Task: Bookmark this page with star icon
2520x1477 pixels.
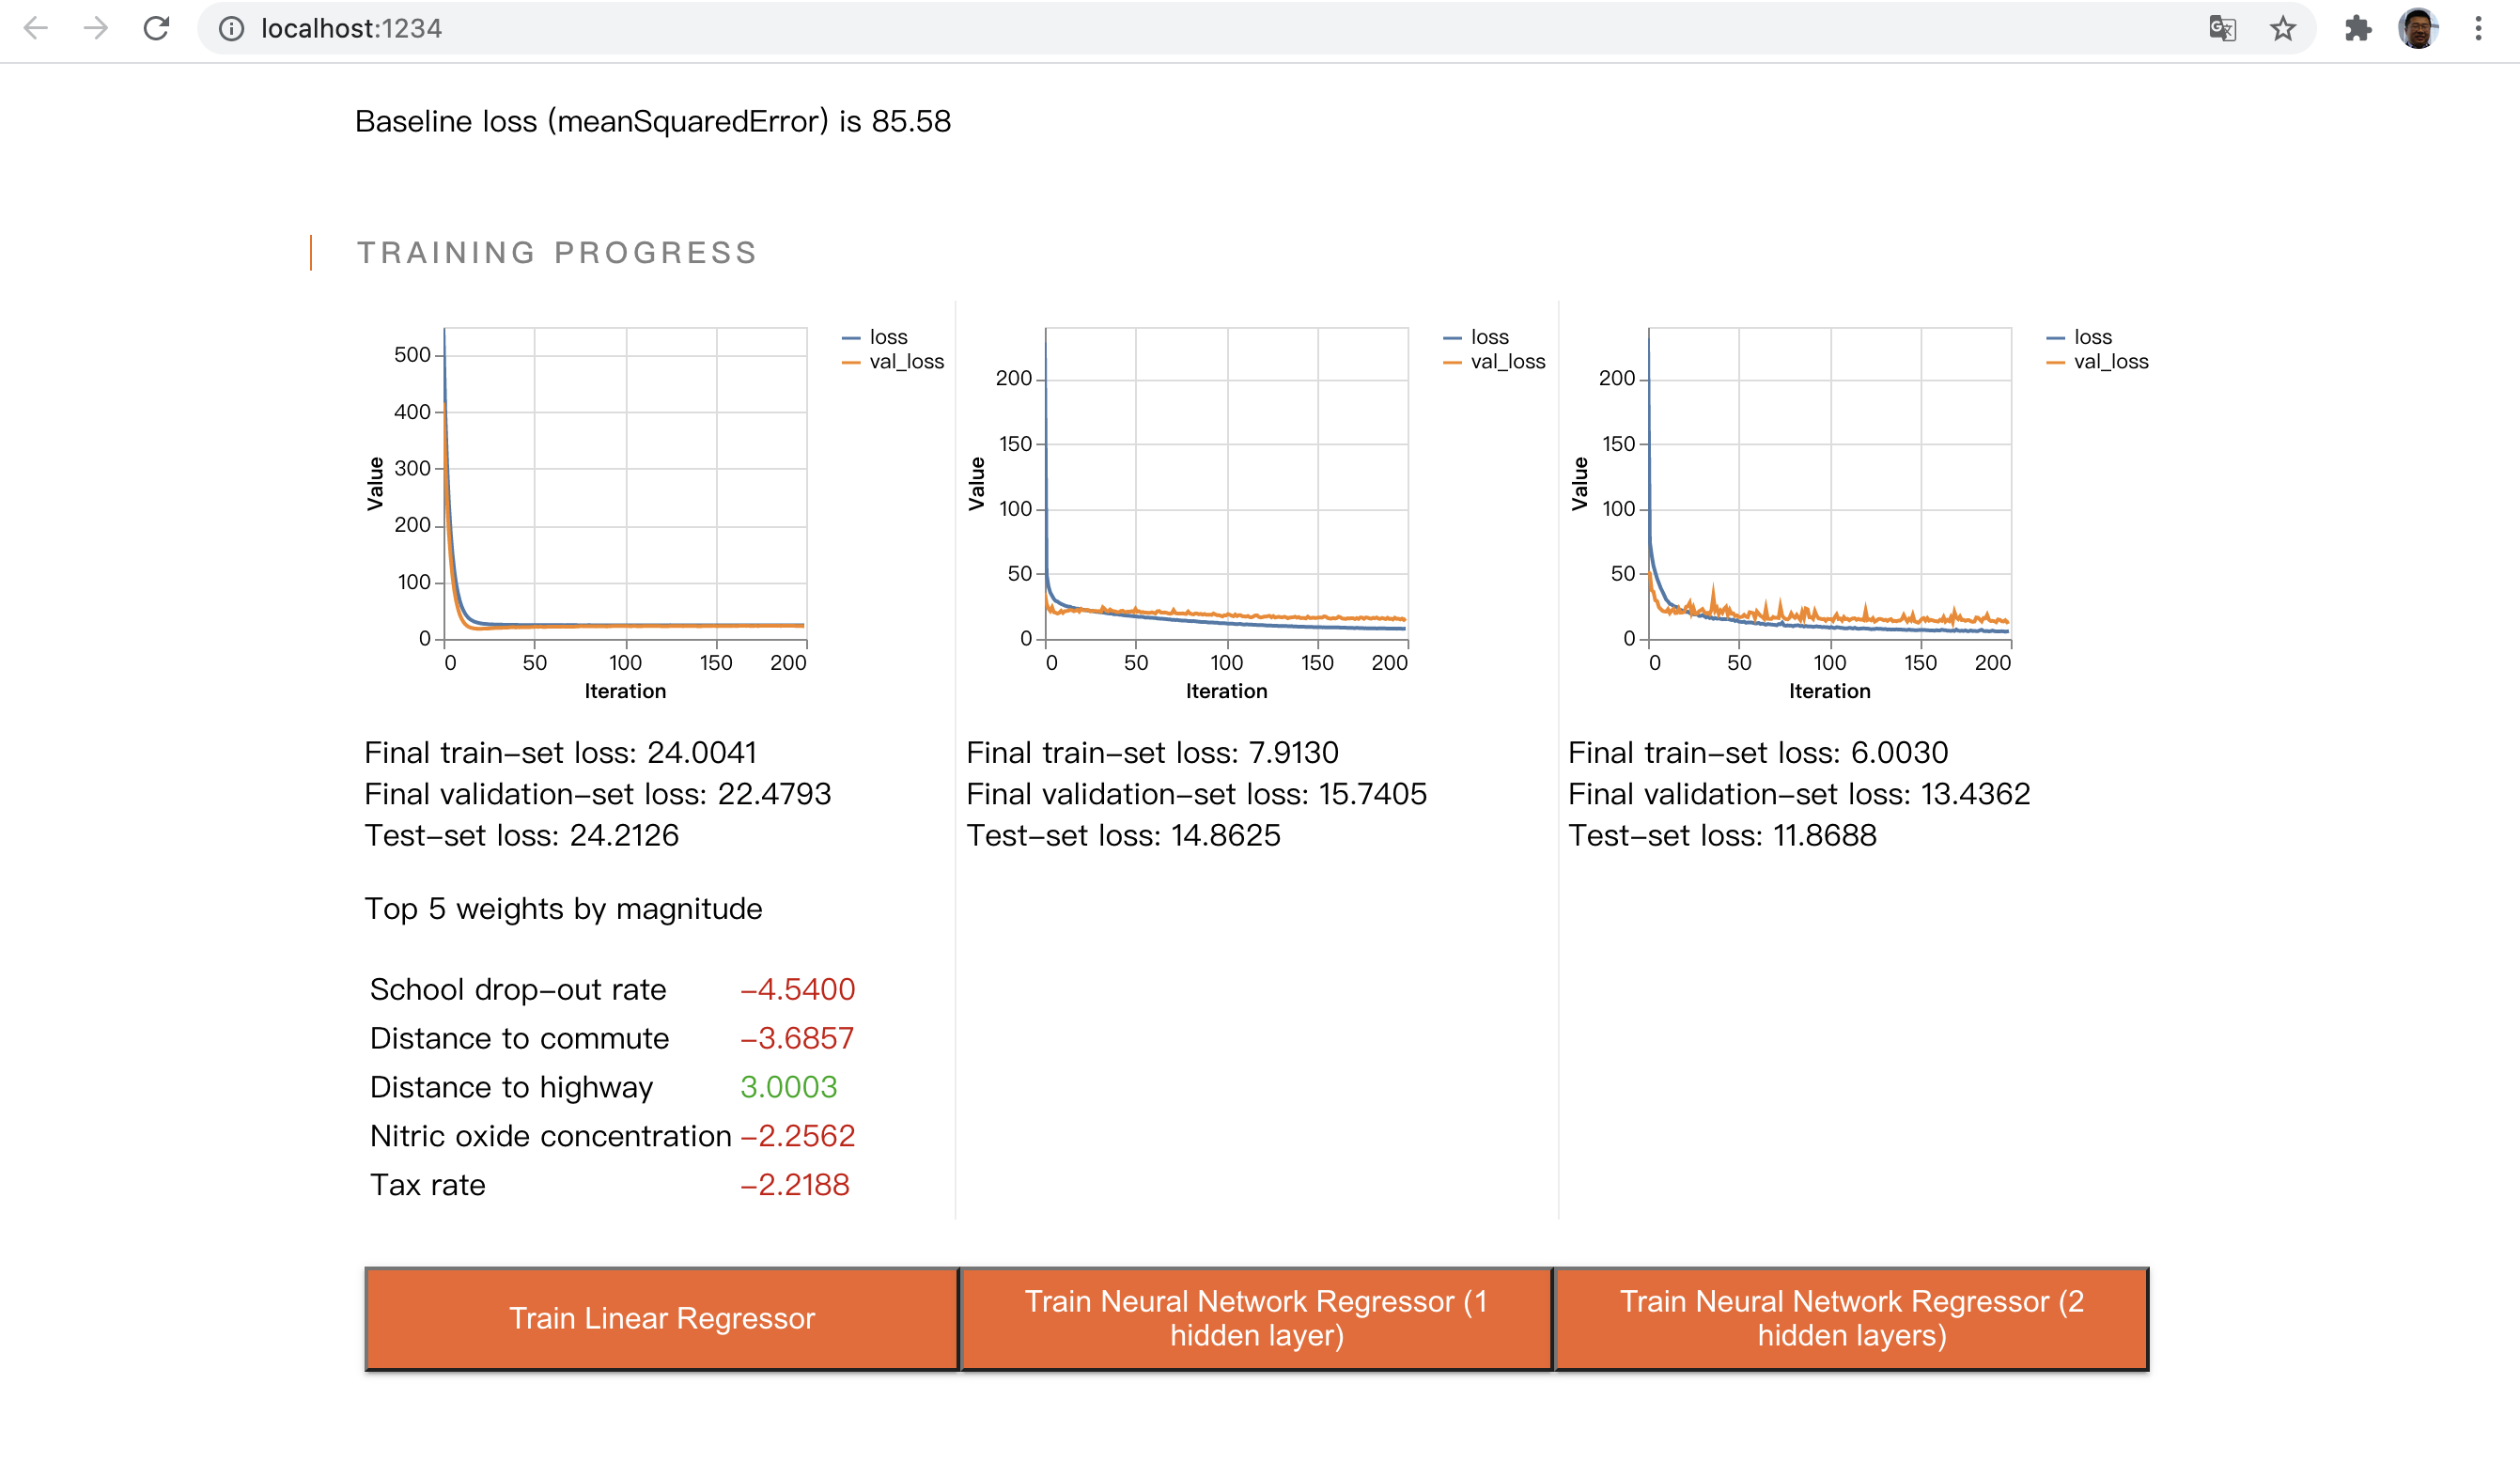Action: (x=2282, y=28)
